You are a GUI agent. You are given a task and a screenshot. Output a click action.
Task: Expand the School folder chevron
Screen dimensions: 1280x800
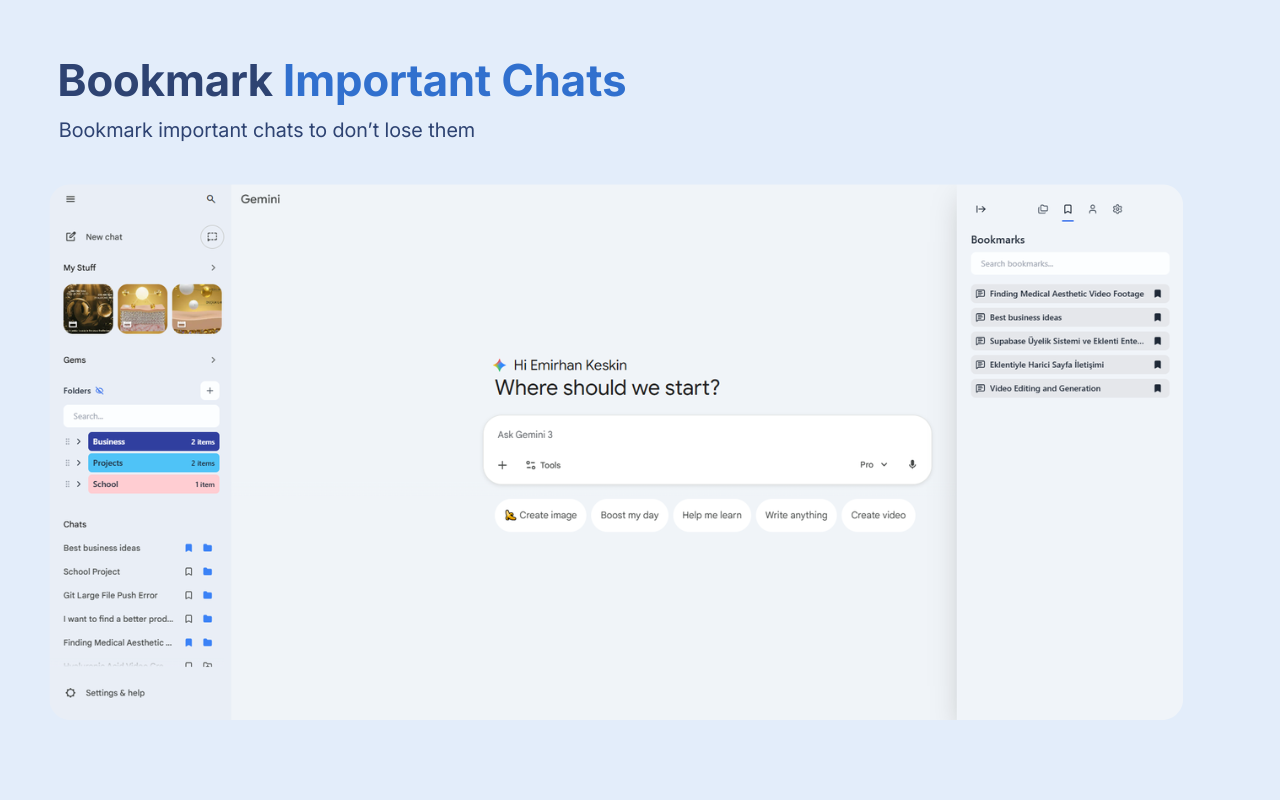79,484
